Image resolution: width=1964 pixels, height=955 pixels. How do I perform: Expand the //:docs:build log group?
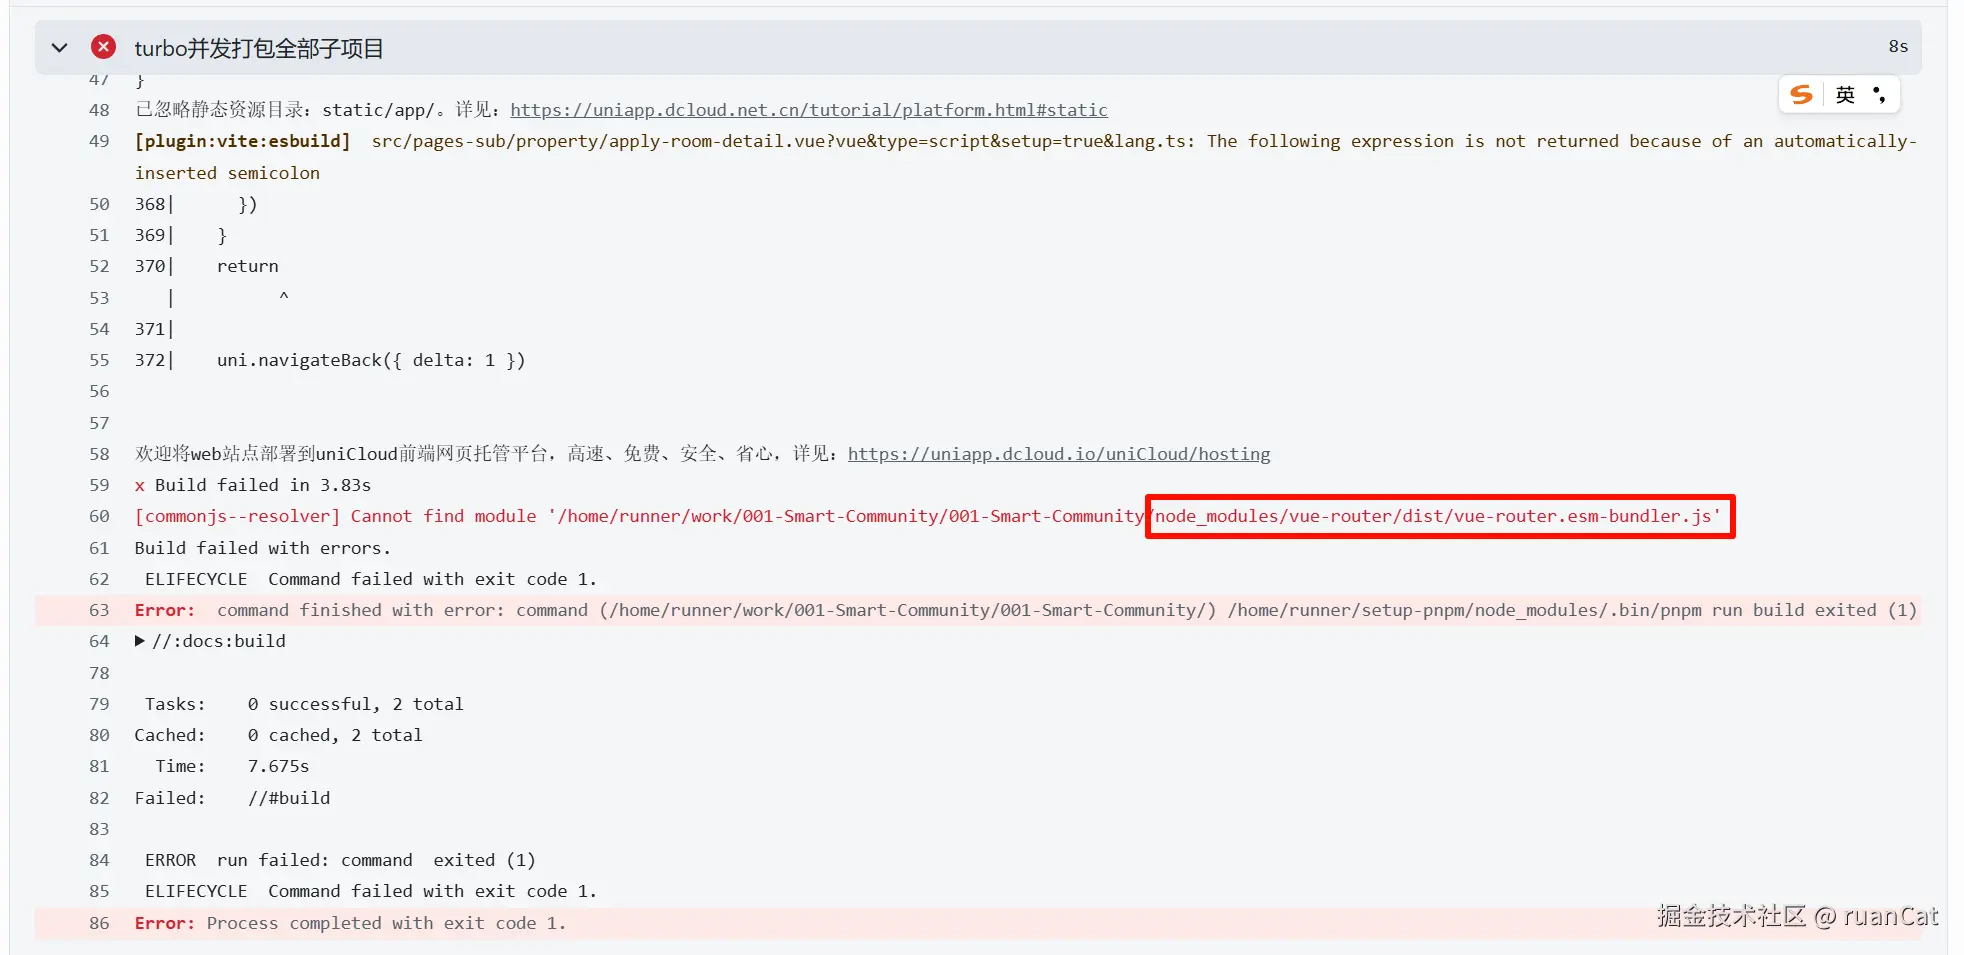point(211,641)
